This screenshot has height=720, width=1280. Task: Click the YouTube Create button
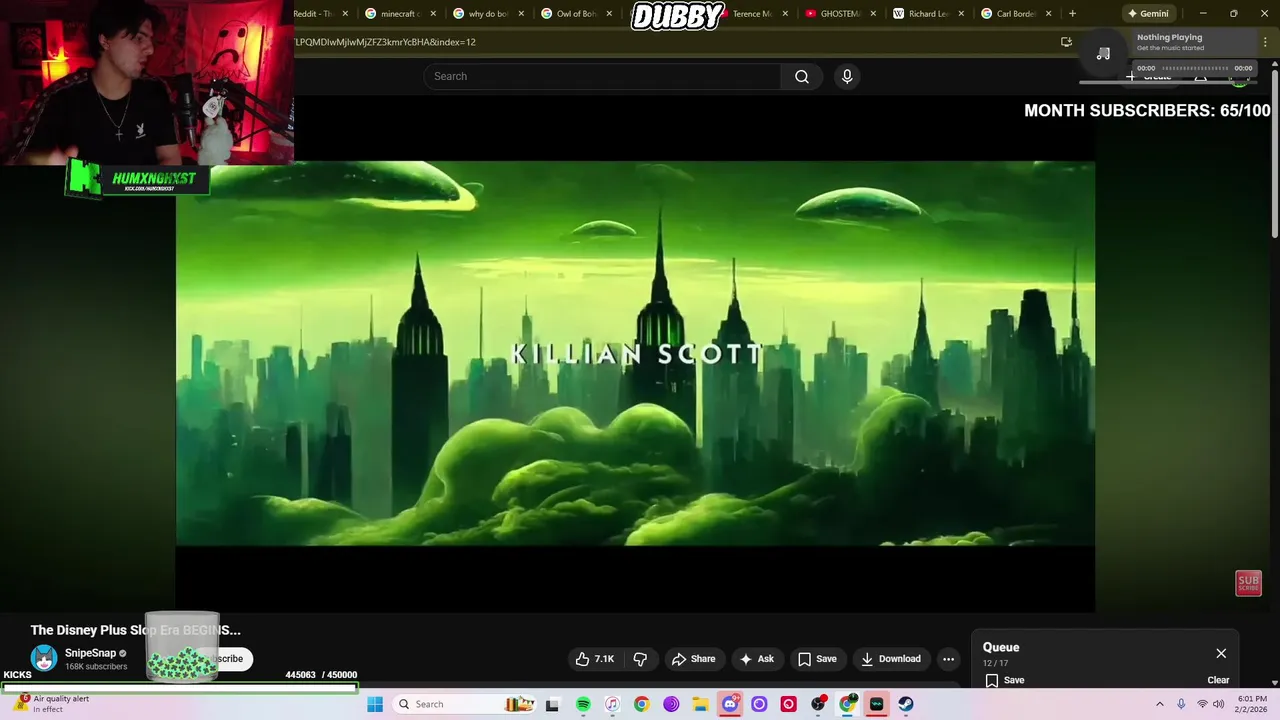(1148, 77)
